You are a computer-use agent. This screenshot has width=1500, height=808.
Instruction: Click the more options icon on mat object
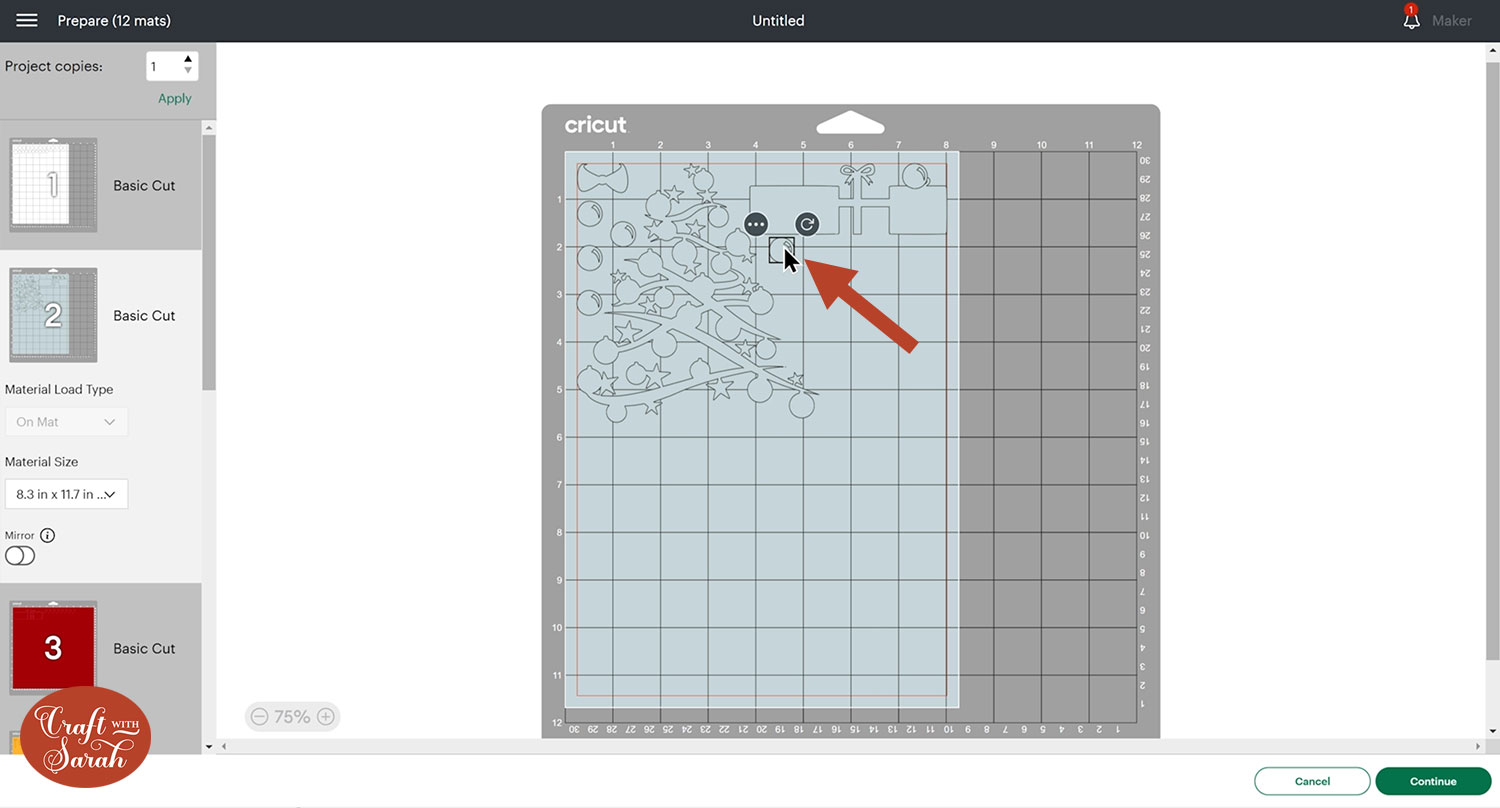(756, 224)
